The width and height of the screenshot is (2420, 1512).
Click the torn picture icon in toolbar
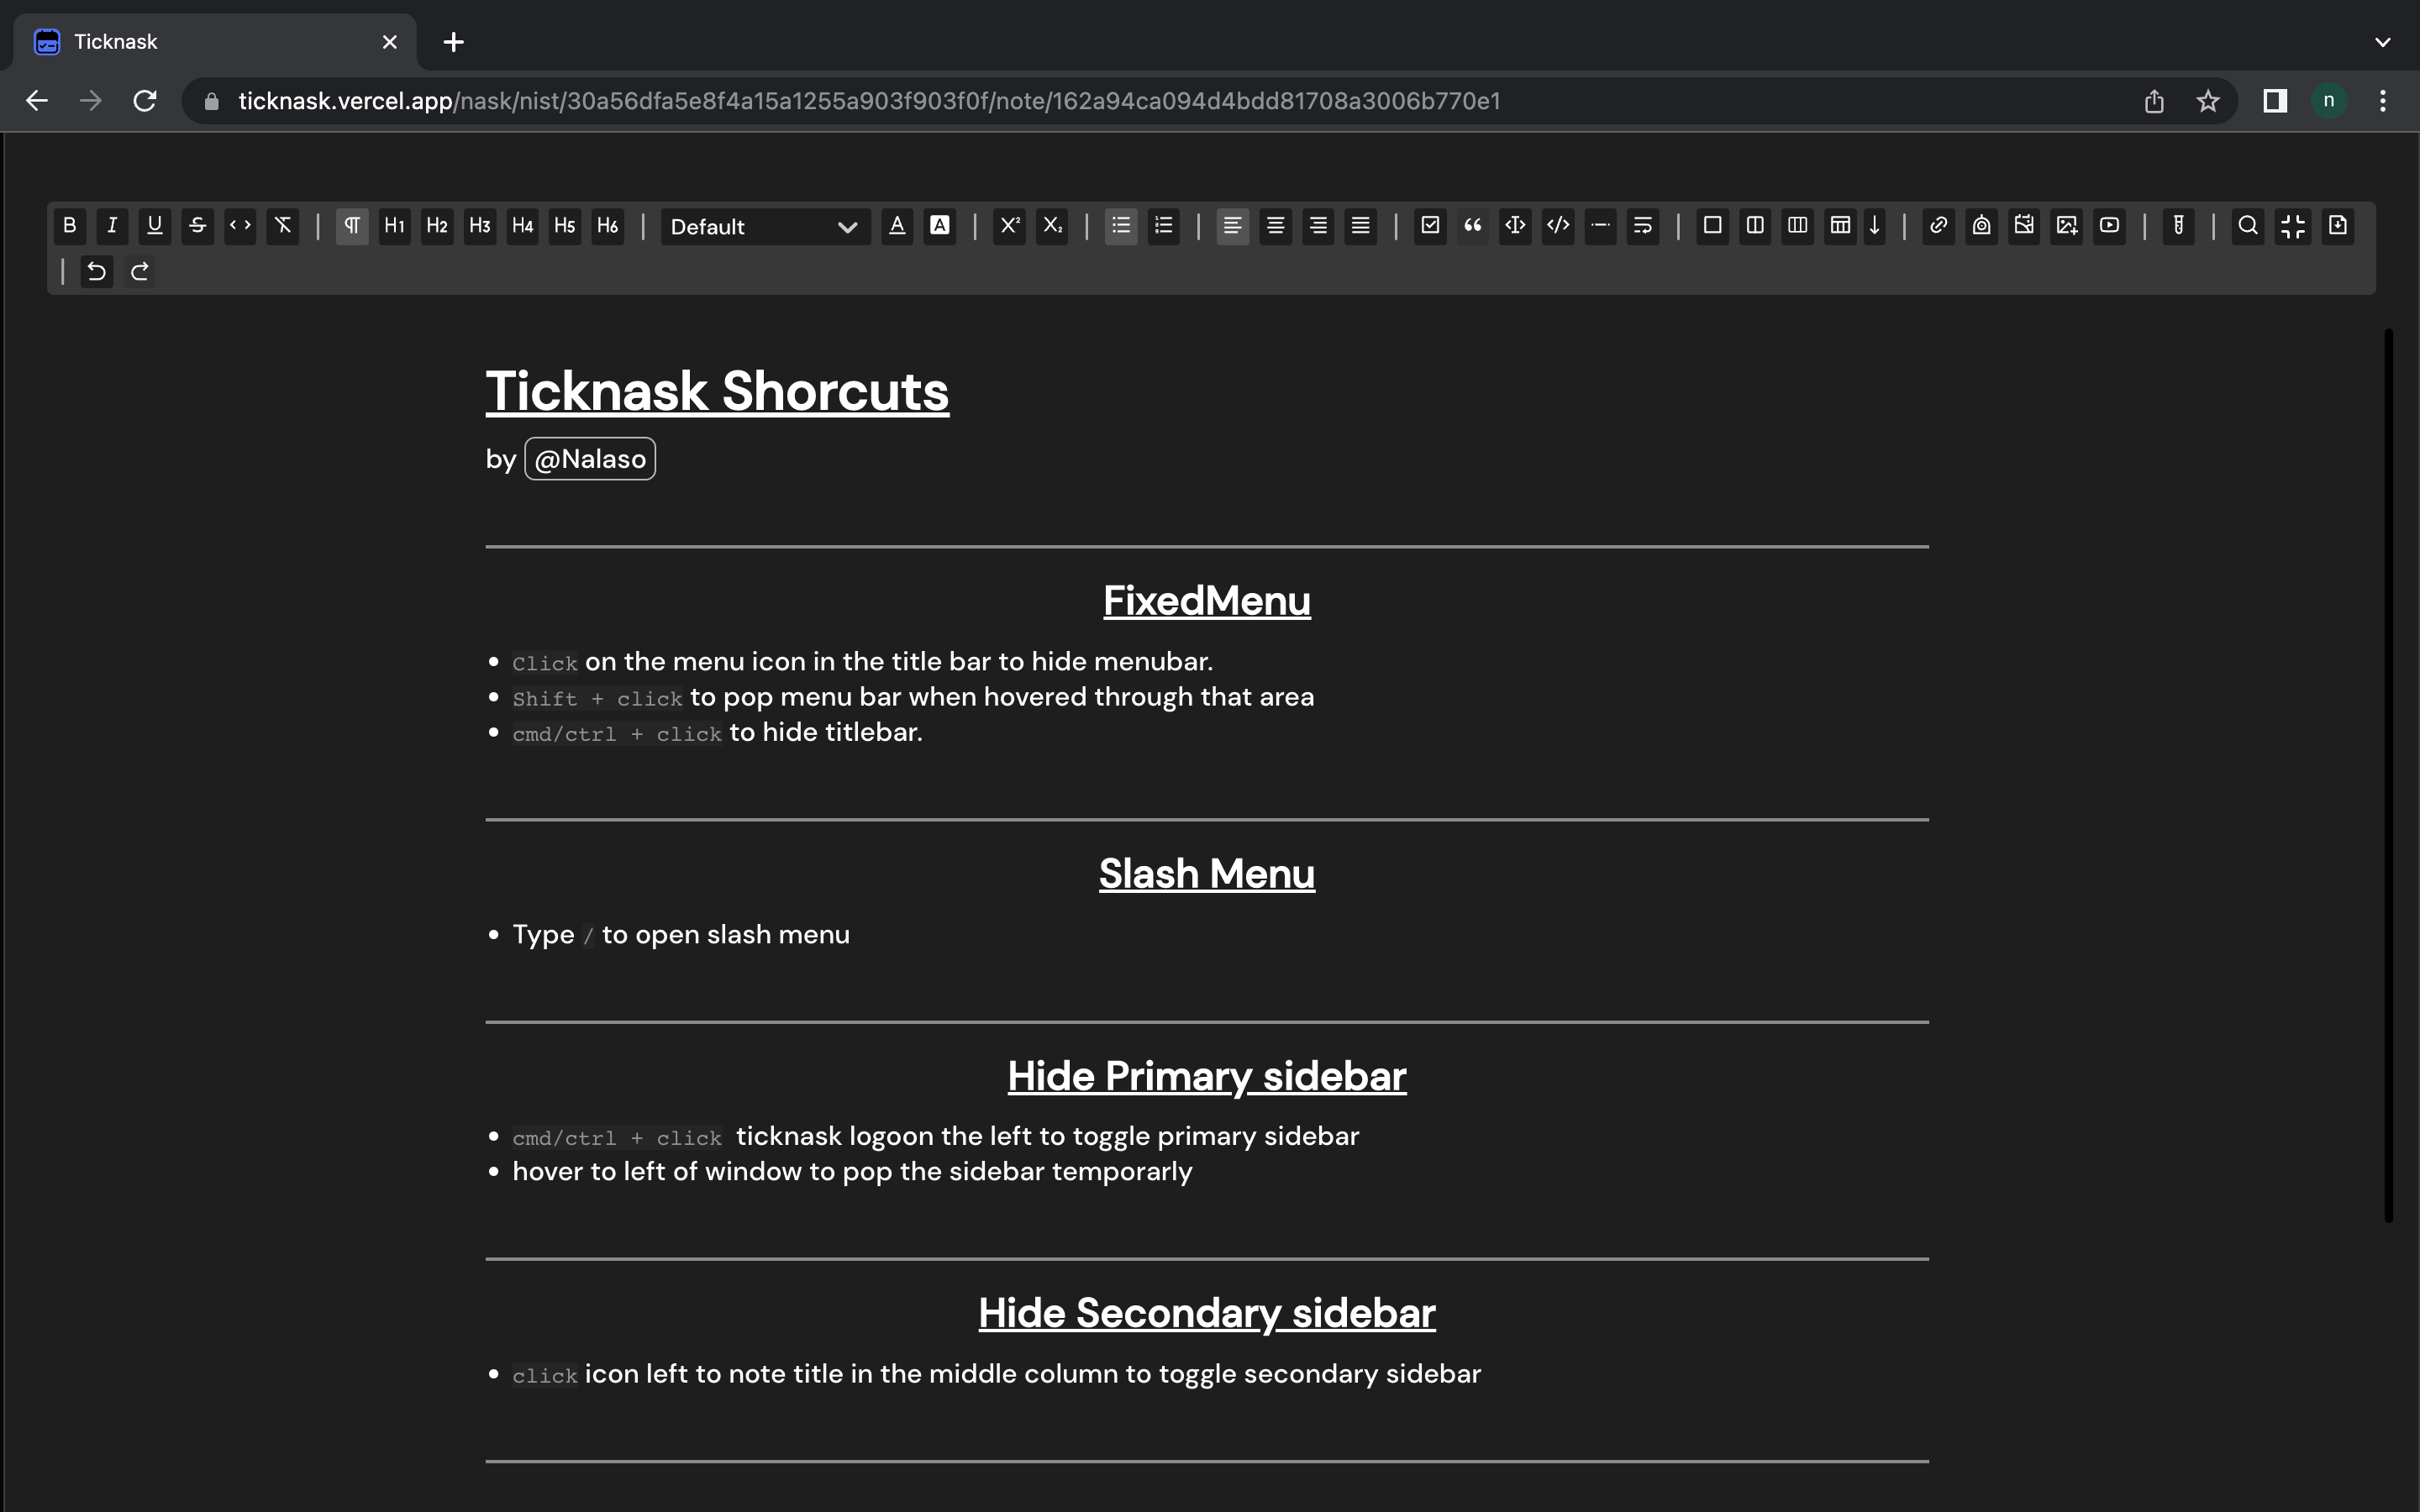coord(2024,225)
